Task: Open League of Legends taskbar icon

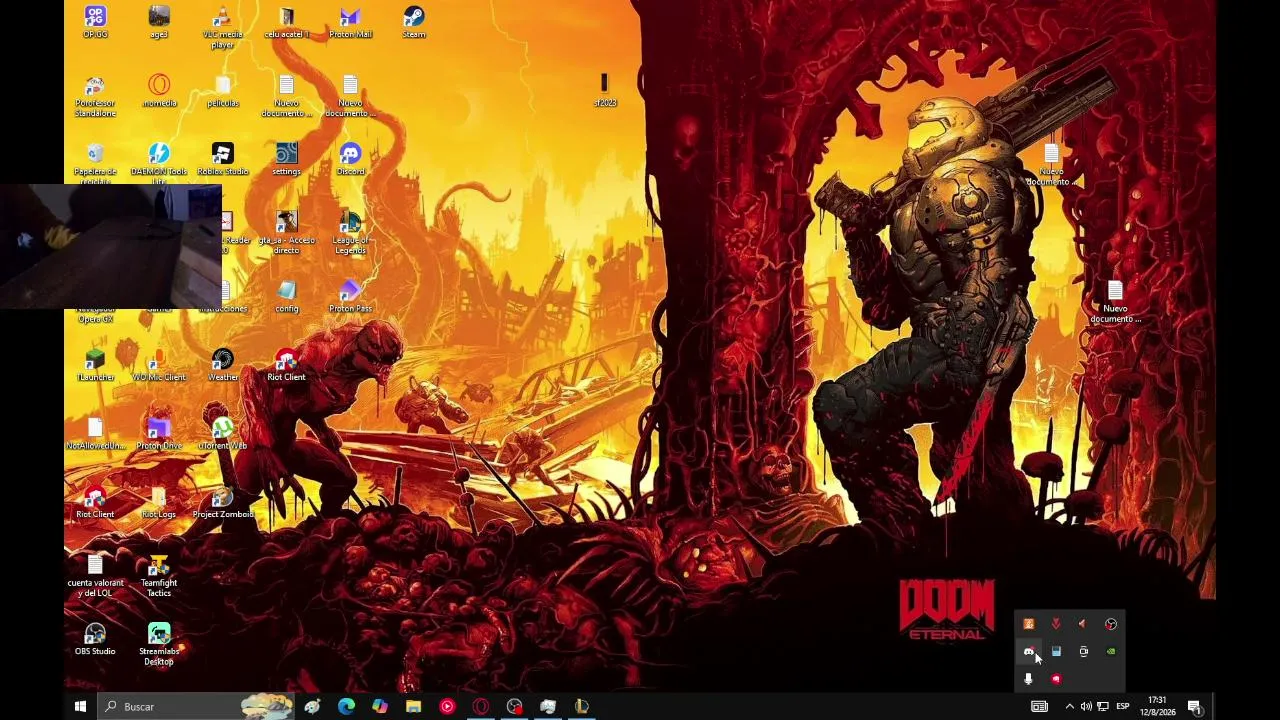Action: tap(581, 706)
